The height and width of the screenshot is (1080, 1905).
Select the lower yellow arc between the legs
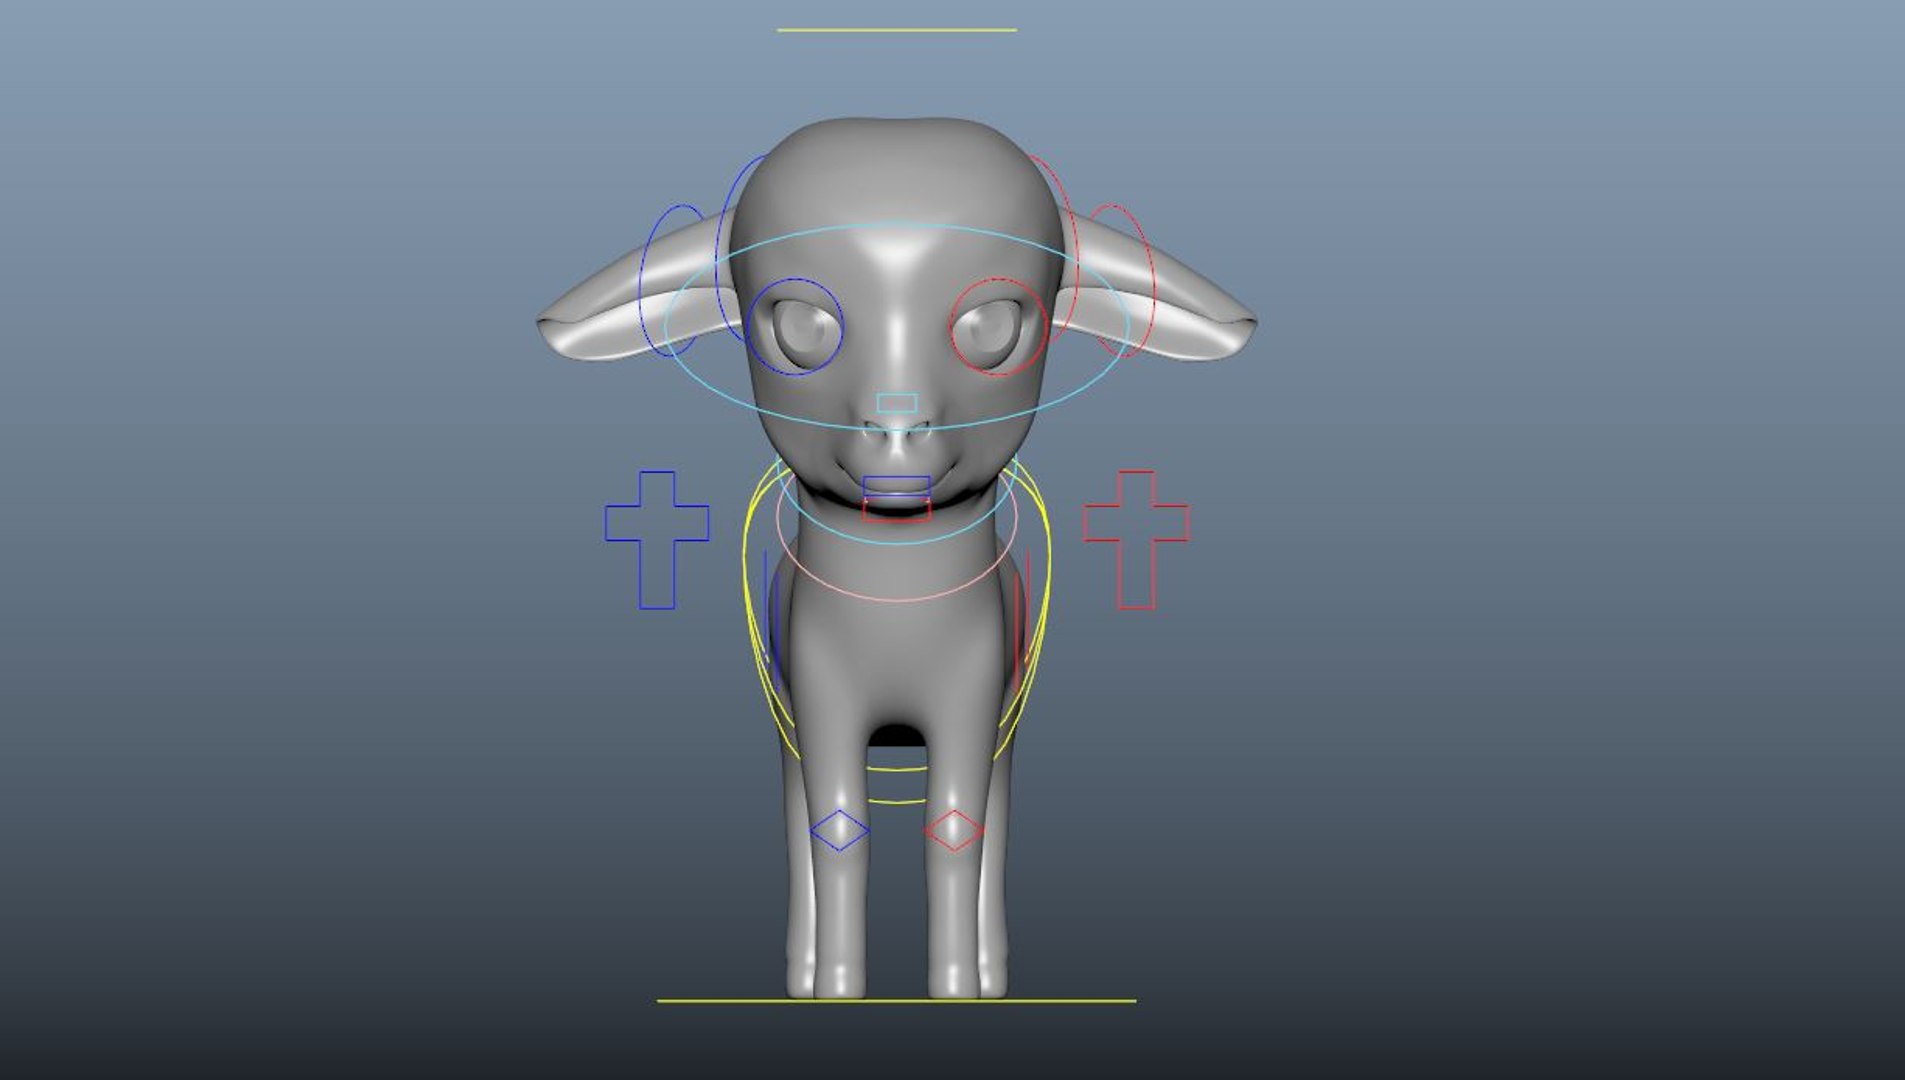tap(897, 802)
